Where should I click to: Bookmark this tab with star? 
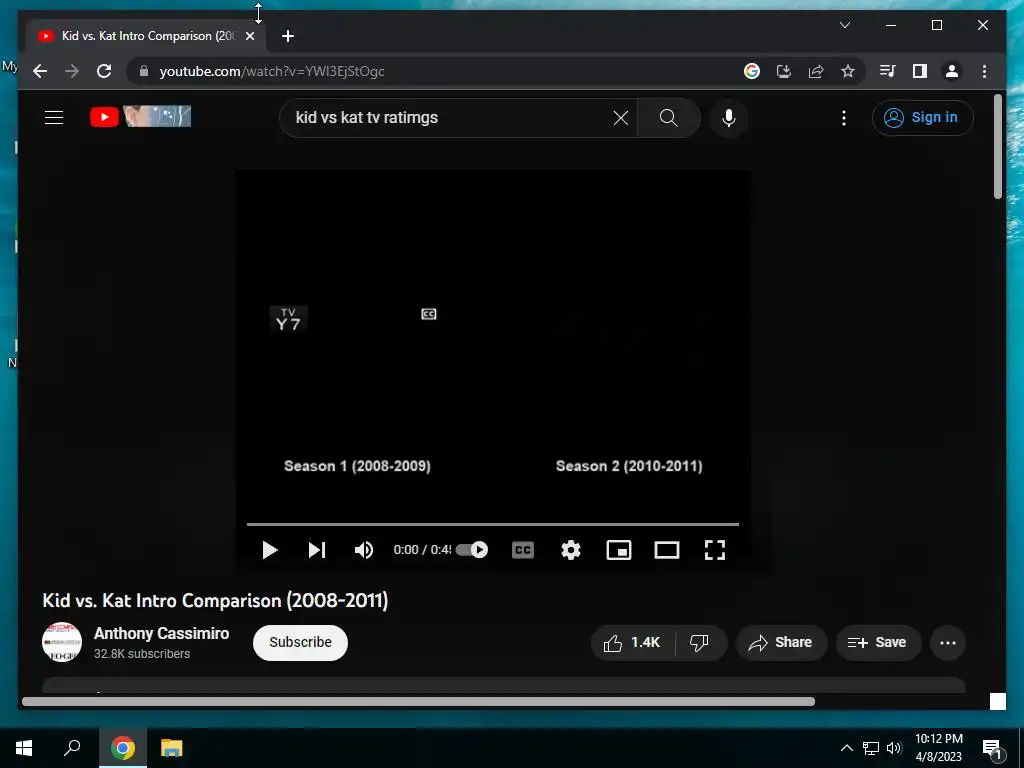coord(848,71)
